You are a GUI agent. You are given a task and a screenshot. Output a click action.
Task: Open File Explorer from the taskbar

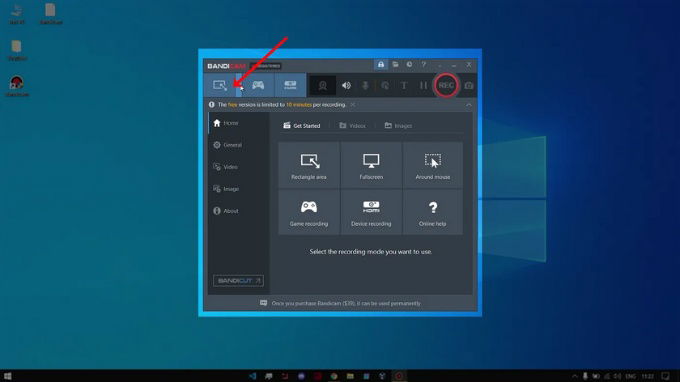[350, 376]
